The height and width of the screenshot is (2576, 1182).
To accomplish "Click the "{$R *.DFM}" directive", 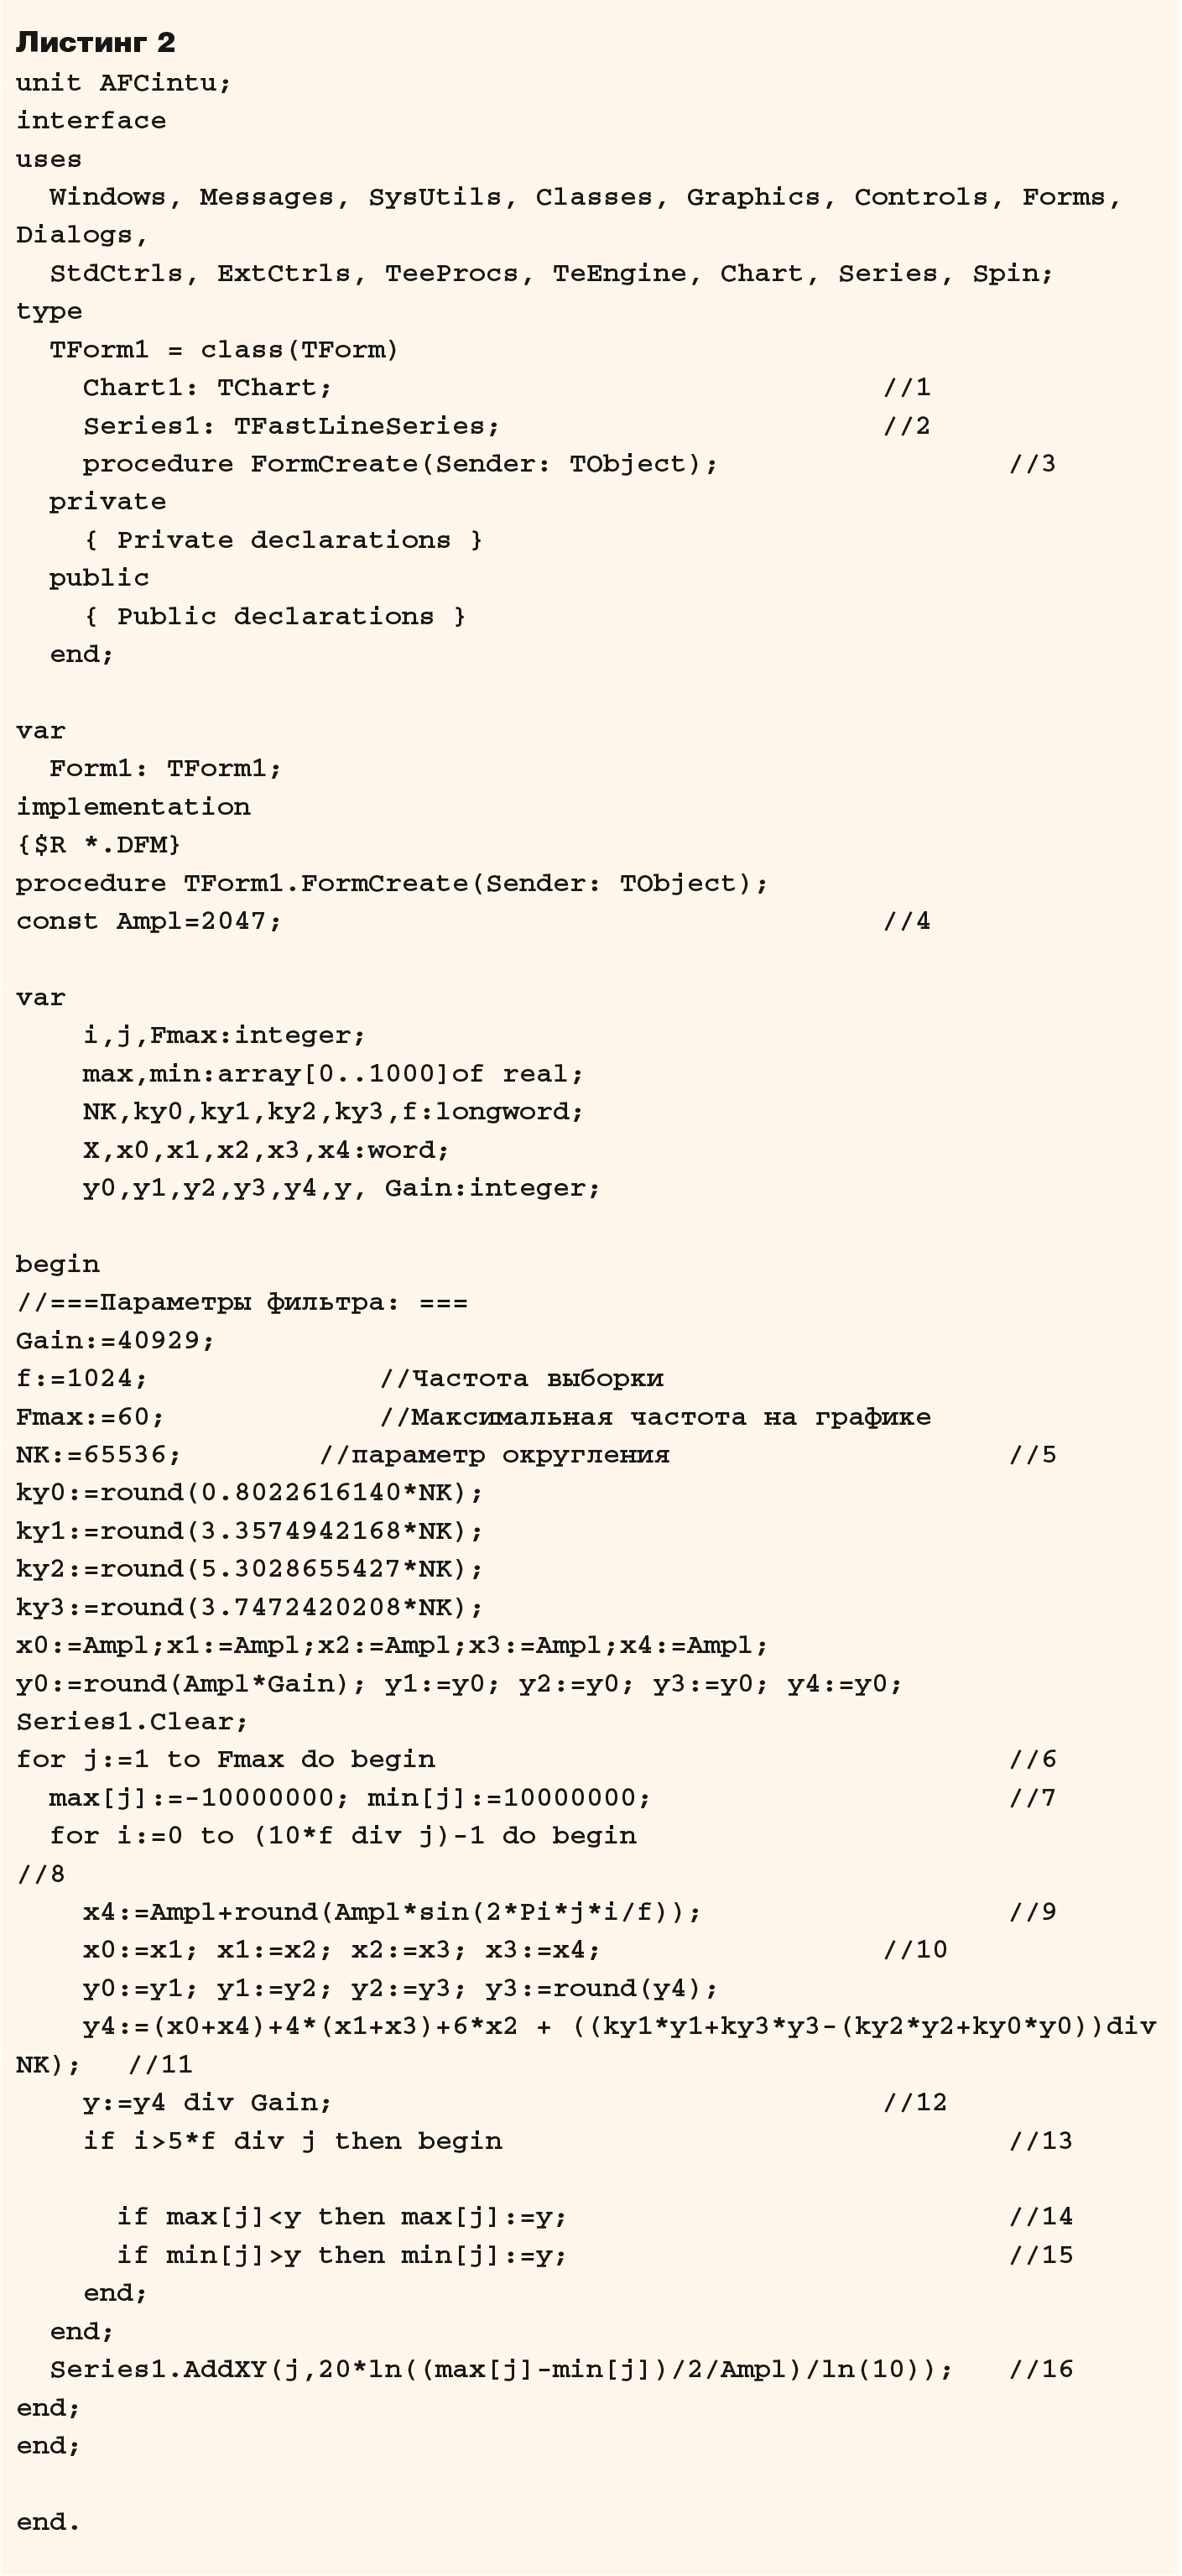I will click(x=99, y=845).
